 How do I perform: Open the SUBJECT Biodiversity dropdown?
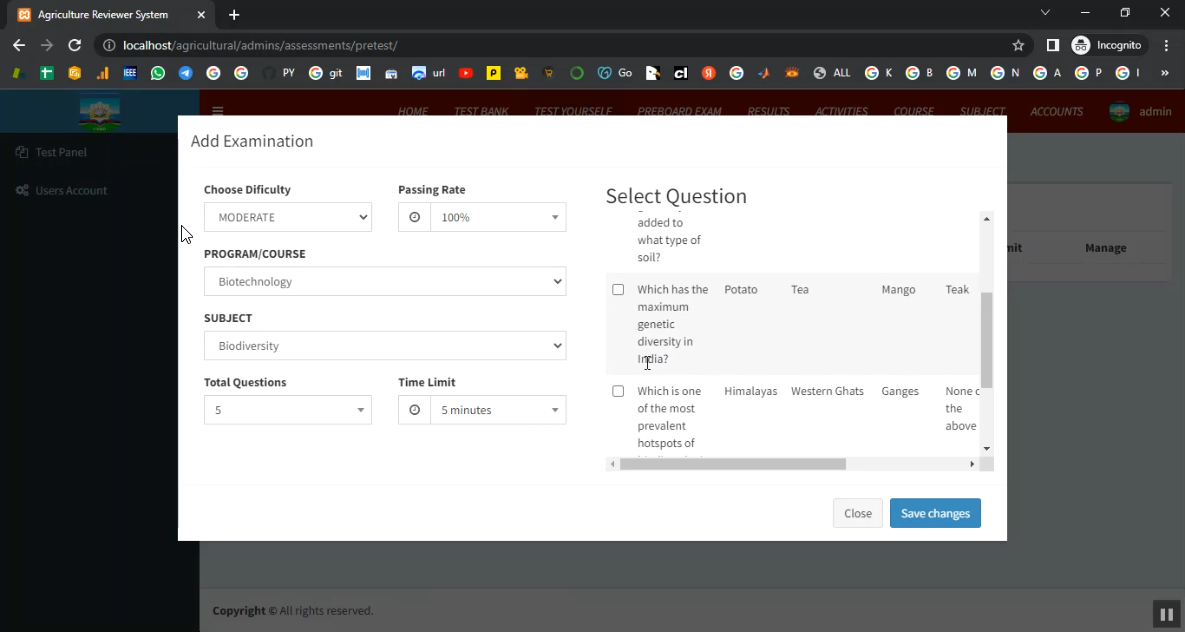(384, 346)
